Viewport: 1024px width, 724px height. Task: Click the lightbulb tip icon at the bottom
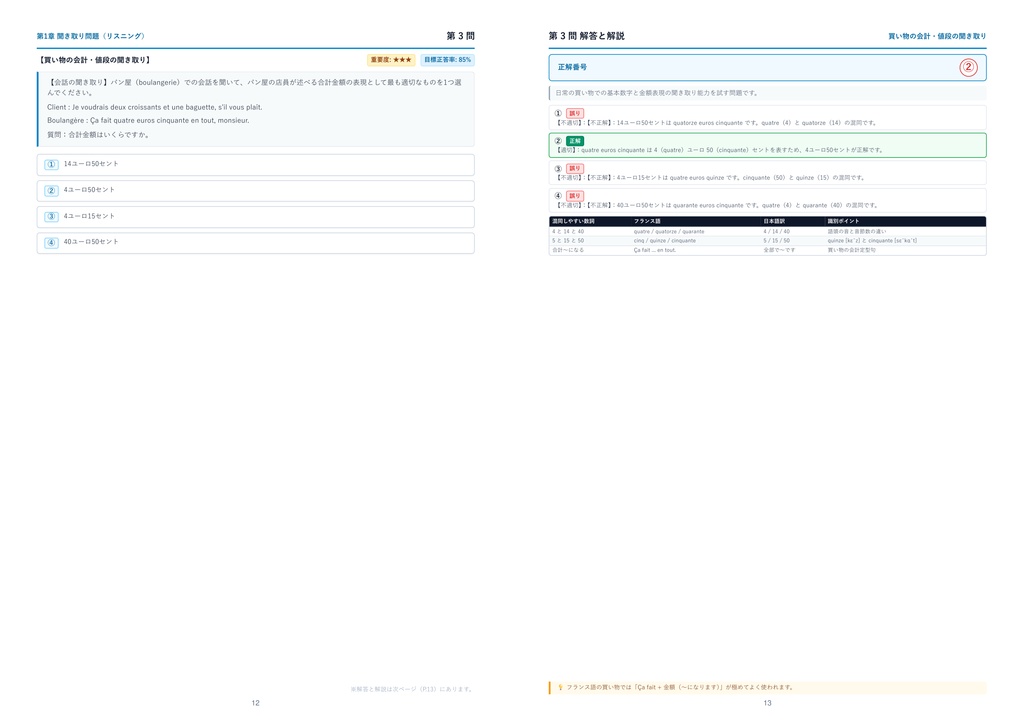point(560,687)
